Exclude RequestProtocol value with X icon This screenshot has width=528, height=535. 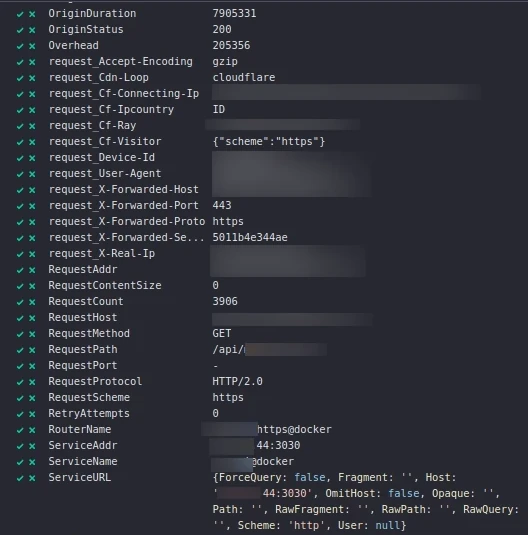(32, 382)
